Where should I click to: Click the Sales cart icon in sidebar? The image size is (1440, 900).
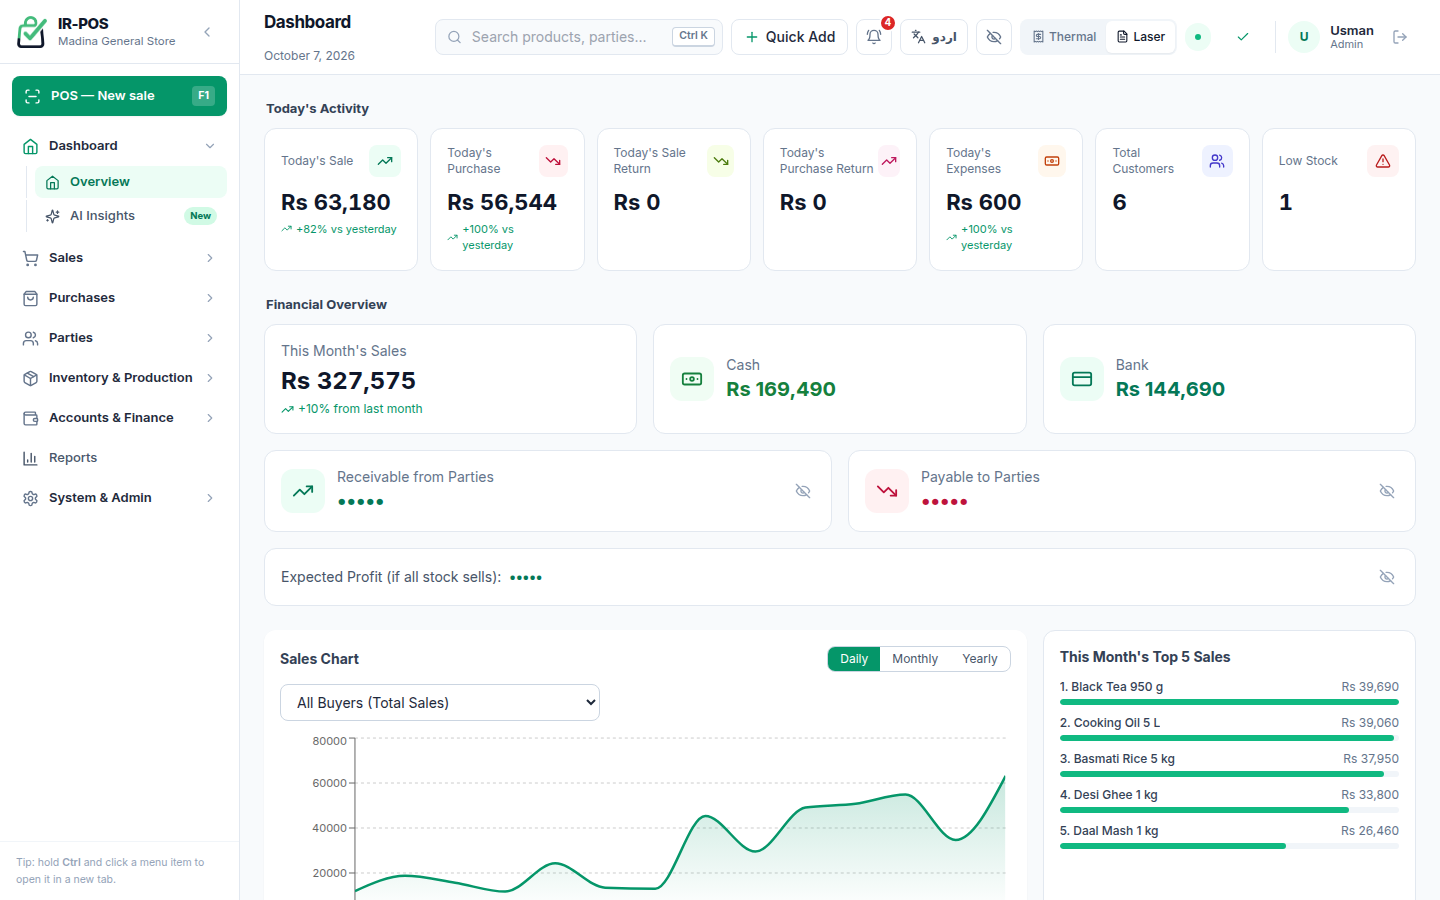[x=30, y=258]
